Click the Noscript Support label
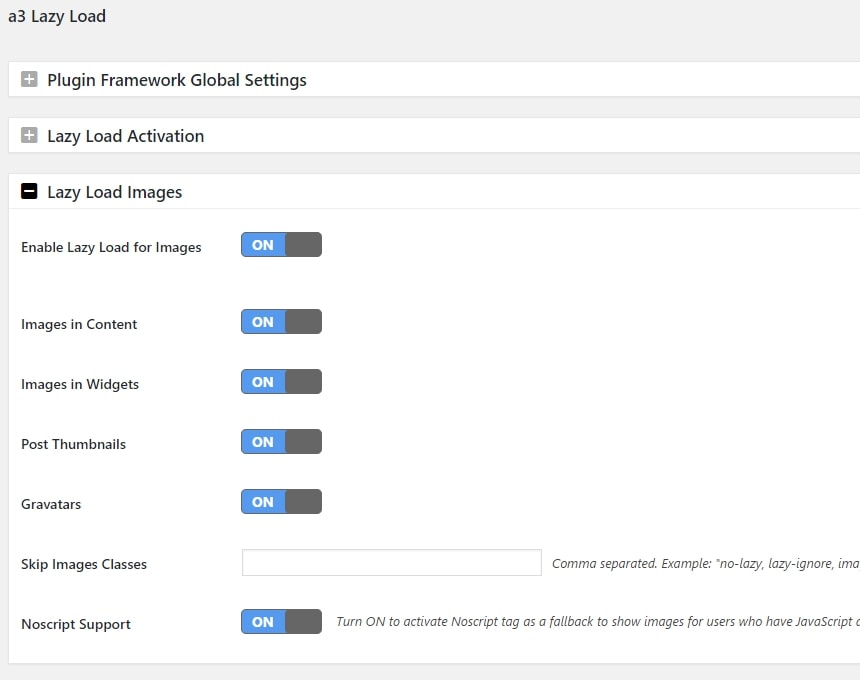860x680 pixels. pyautogui.click(x=76, y=624)
